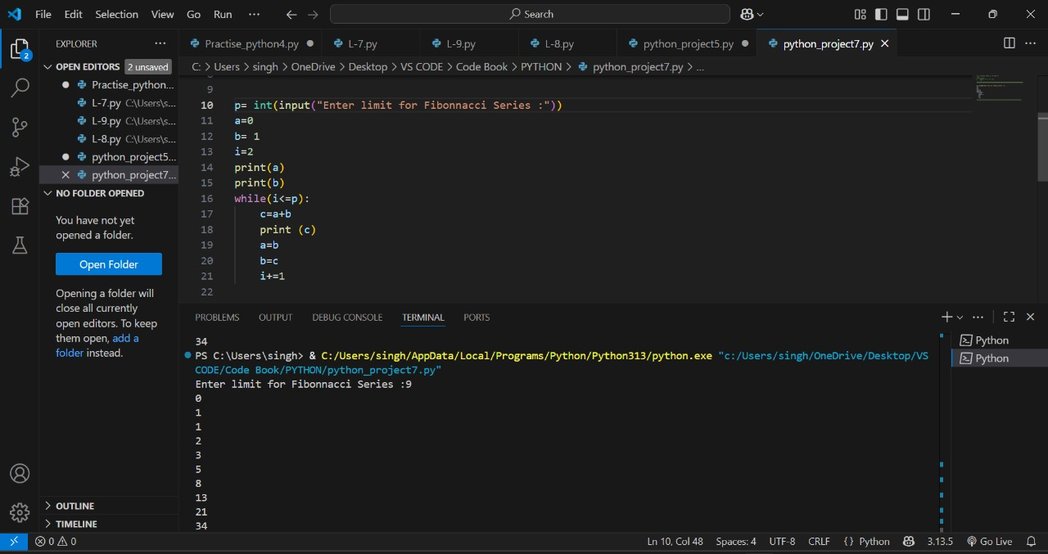Open the terminal launch profile dropdown
The image size is (1048, 554).
[x=960, y=317]
